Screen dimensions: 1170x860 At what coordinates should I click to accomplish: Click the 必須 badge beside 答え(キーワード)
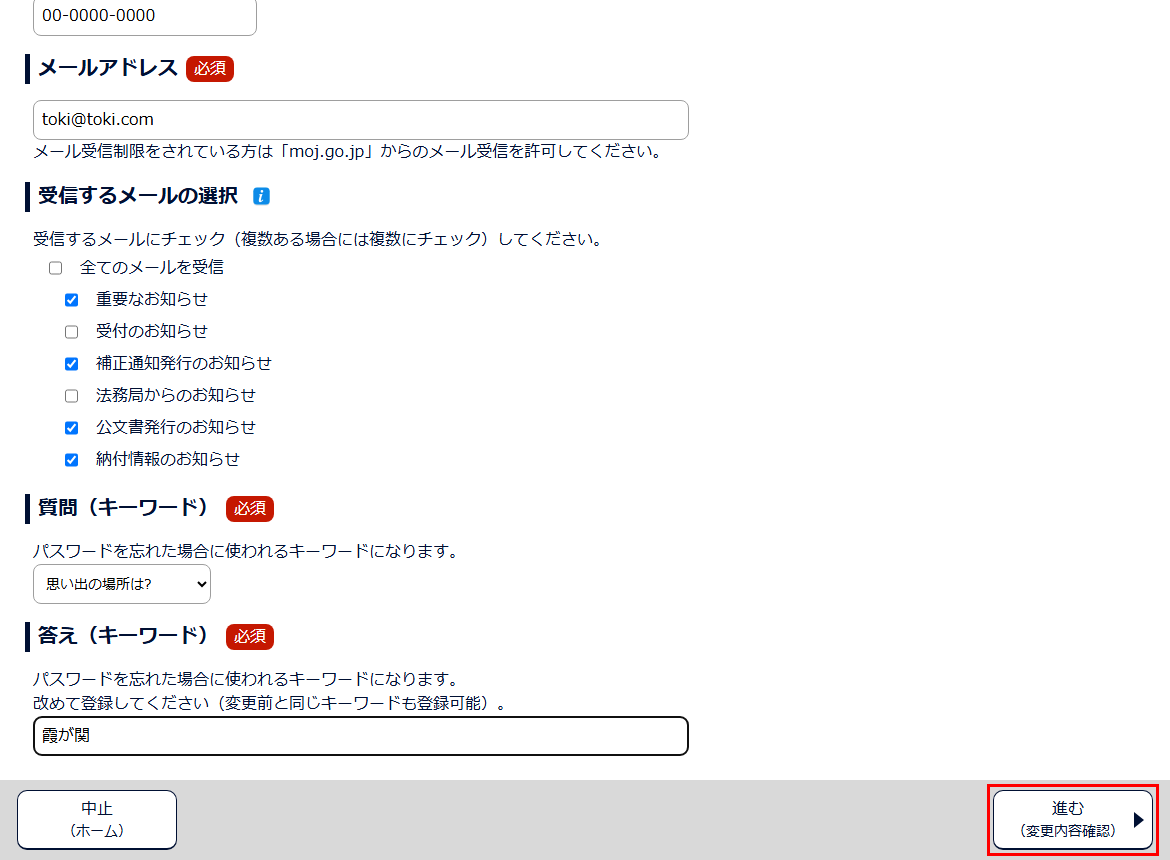point(250,636)
